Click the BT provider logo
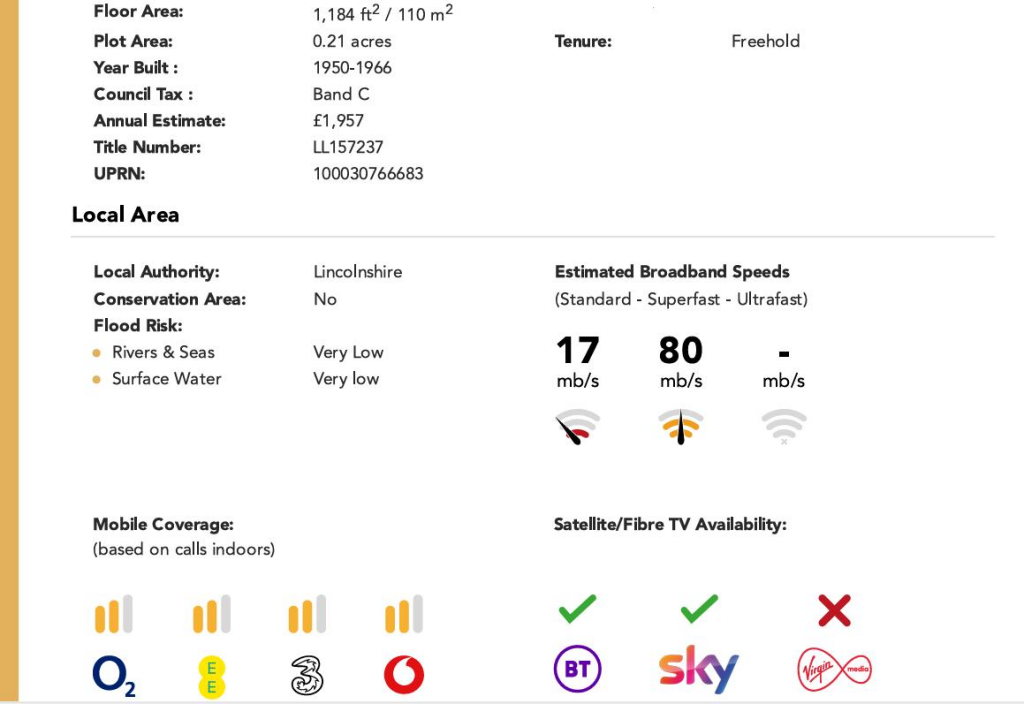This screenshot has width=1024, height=704. [x=577, y=670]
